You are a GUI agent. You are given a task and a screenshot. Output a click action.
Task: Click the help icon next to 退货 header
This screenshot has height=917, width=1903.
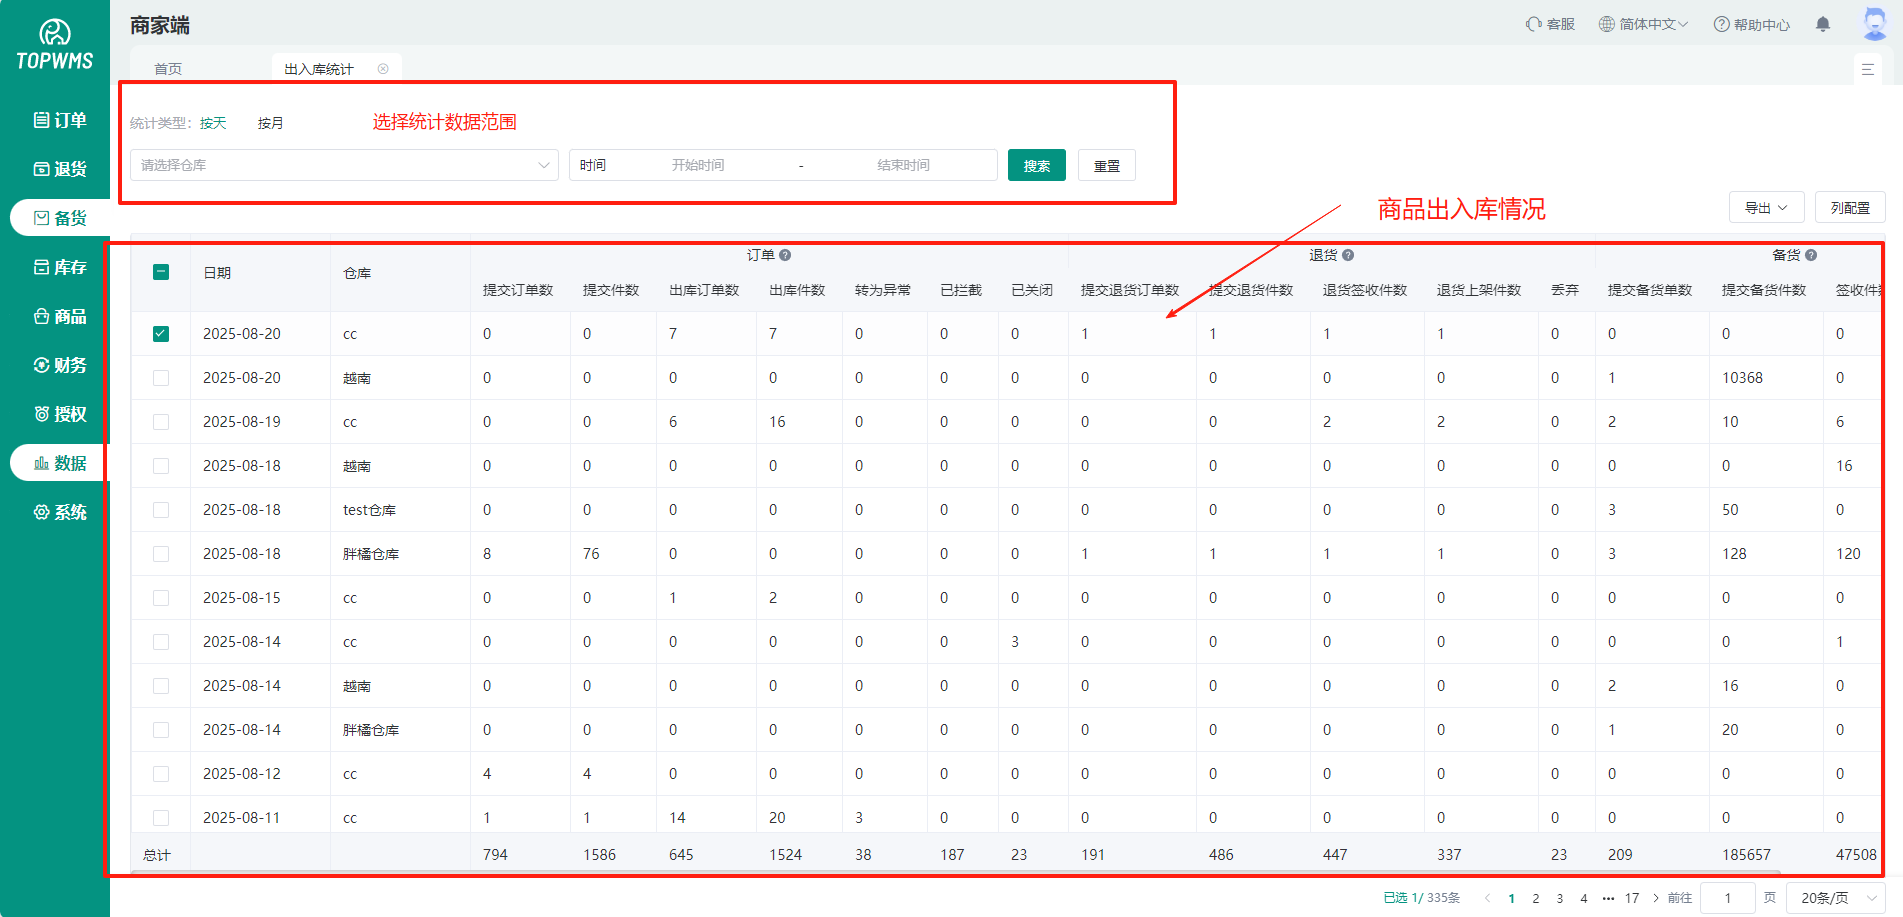point(1348,255)
